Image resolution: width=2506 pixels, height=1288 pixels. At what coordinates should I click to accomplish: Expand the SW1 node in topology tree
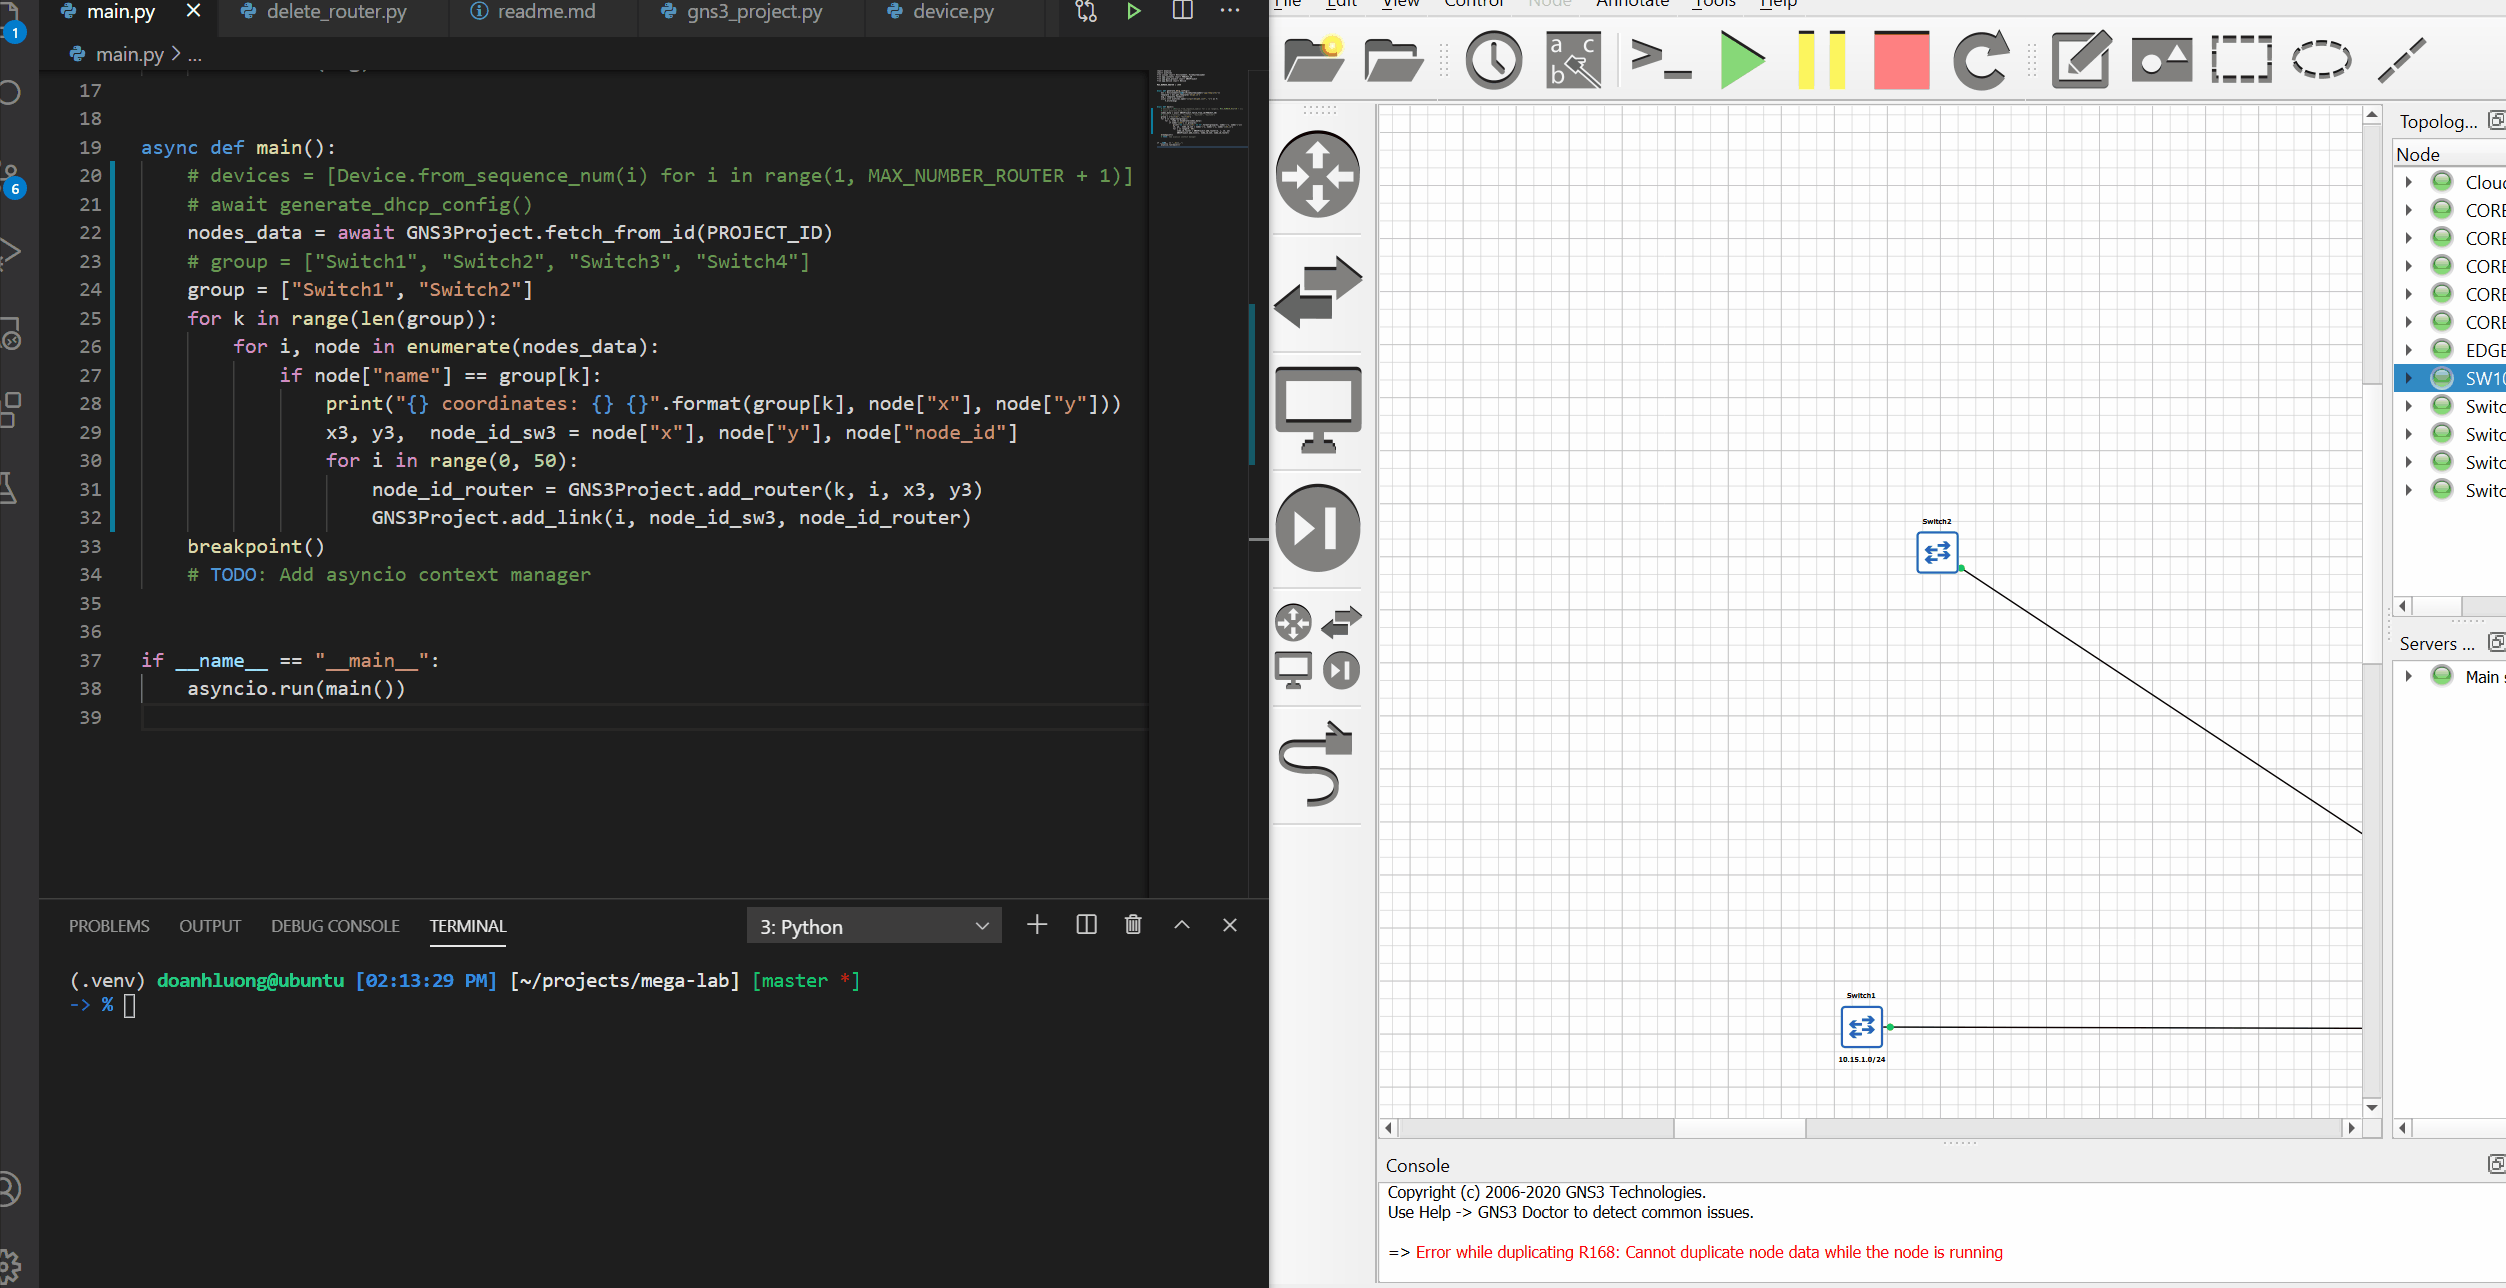click(2409, 378)
